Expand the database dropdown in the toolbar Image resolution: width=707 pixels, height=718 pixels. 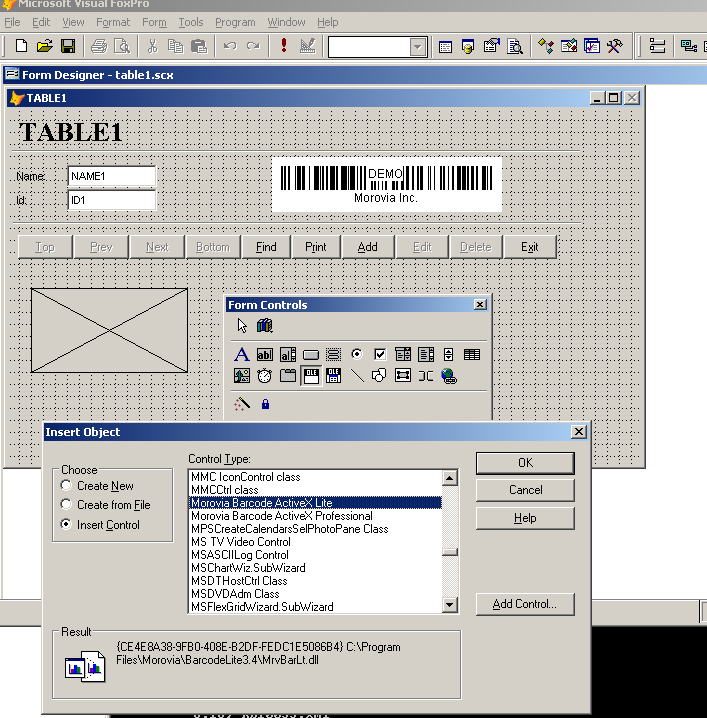tap(417, 47)
